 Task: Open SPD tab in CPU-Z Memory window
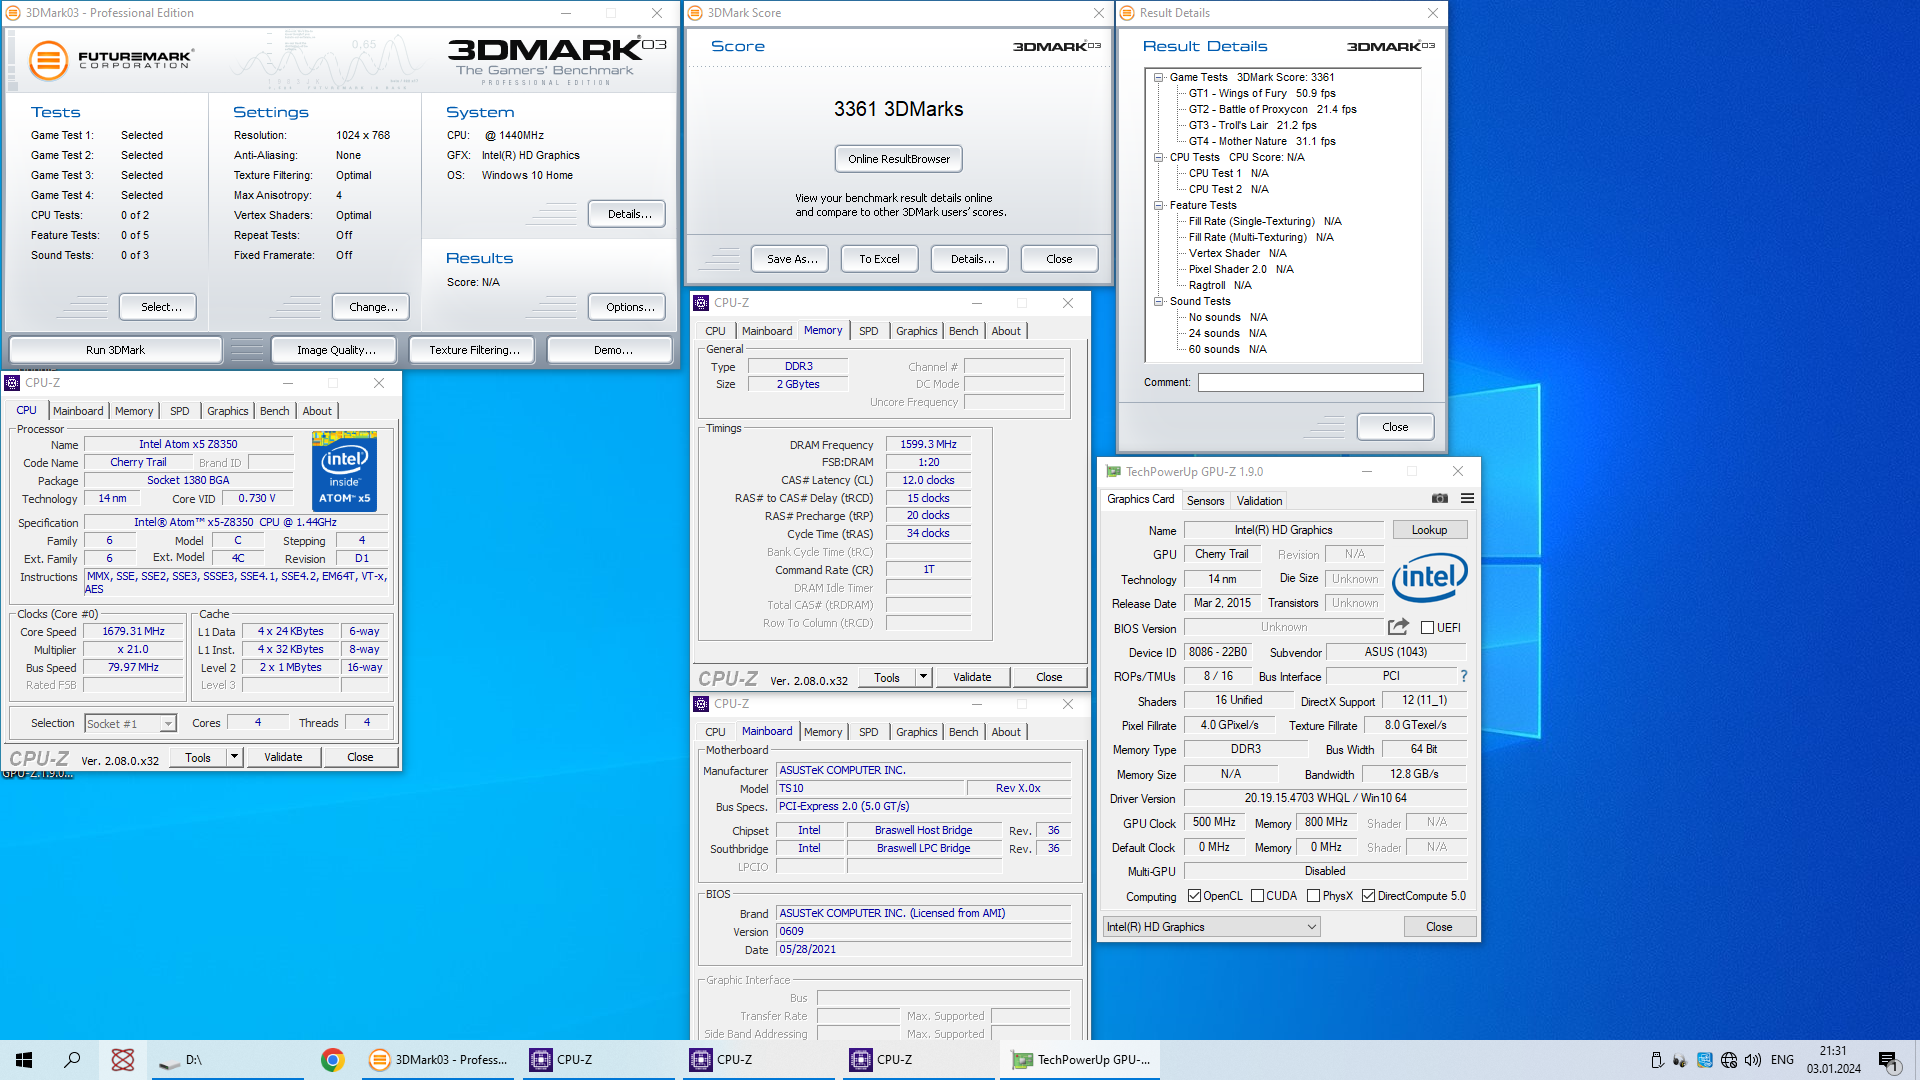click(x=868, y=331)
